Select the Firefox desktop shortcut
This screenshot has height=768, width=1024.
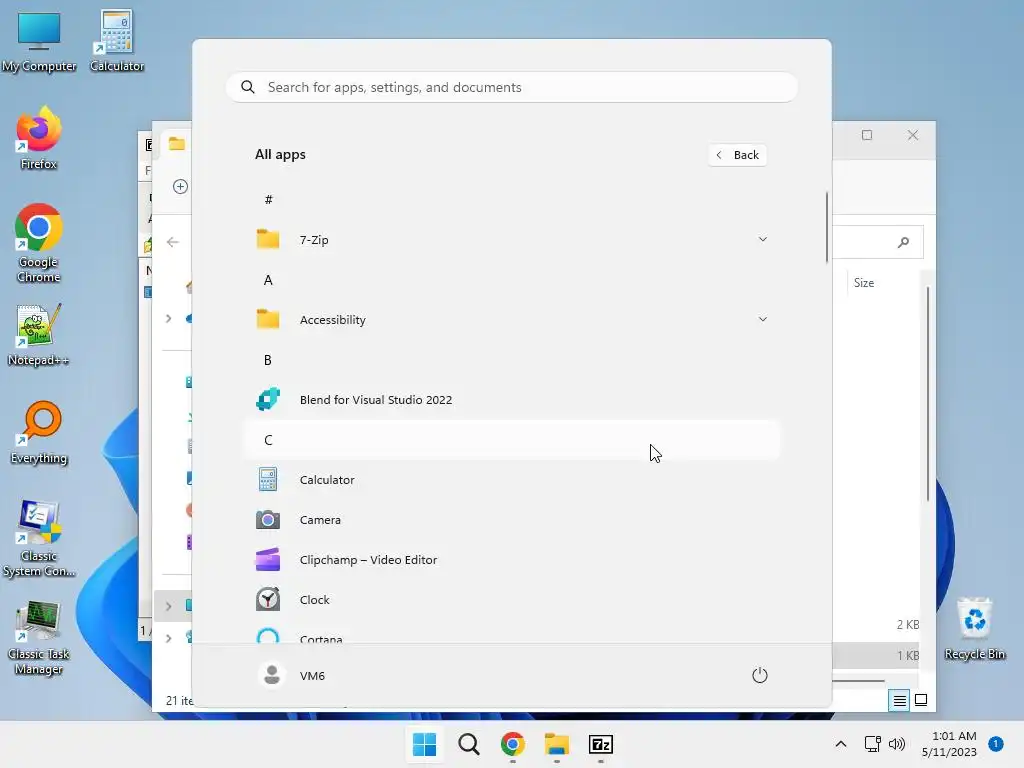(39, 138)
